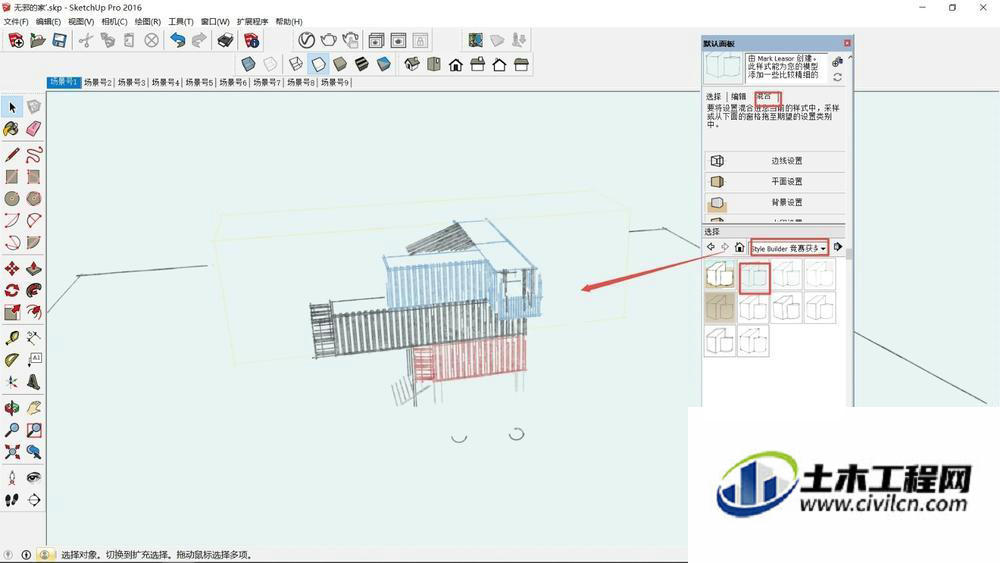Activate the Line pencil tool
Viewport: 1000px width, 563px height.
(11, 155)
